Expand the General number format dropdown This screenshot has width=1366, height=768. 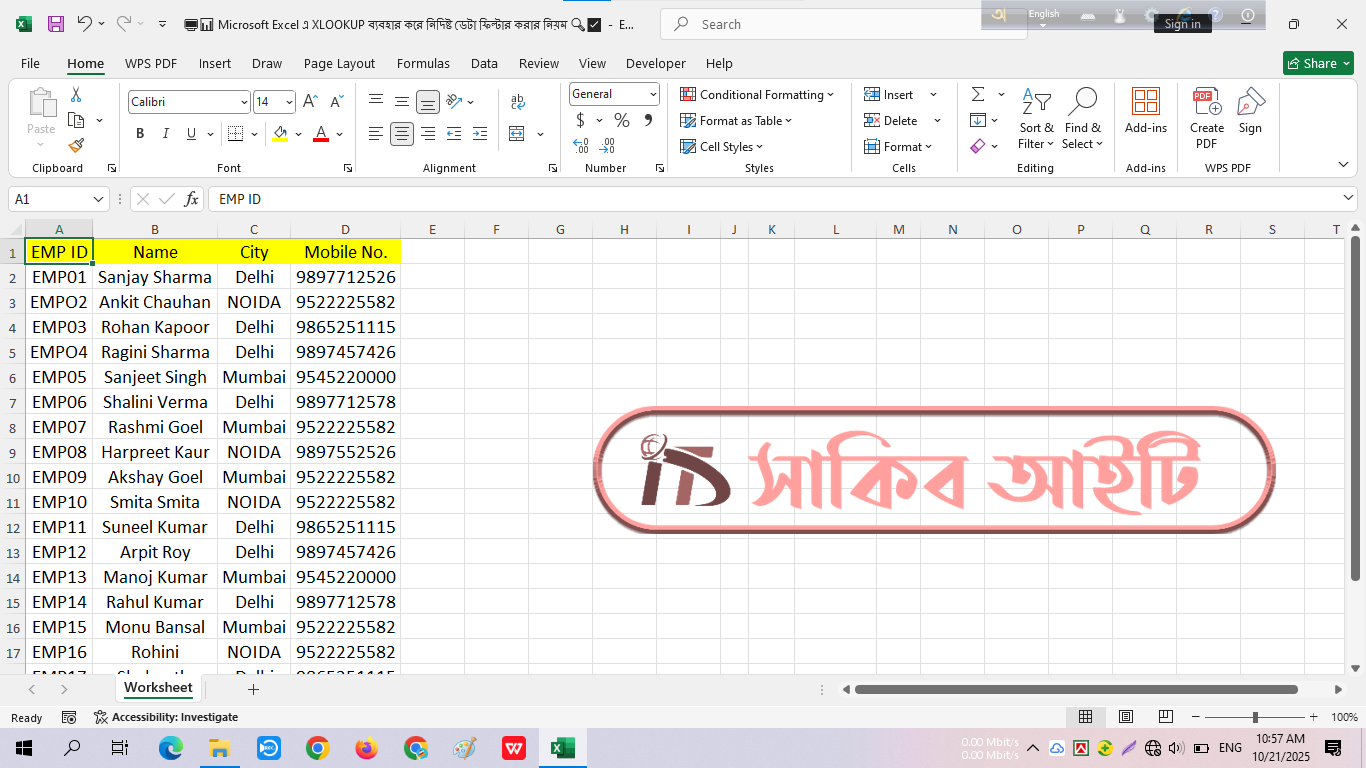(653, 94)
